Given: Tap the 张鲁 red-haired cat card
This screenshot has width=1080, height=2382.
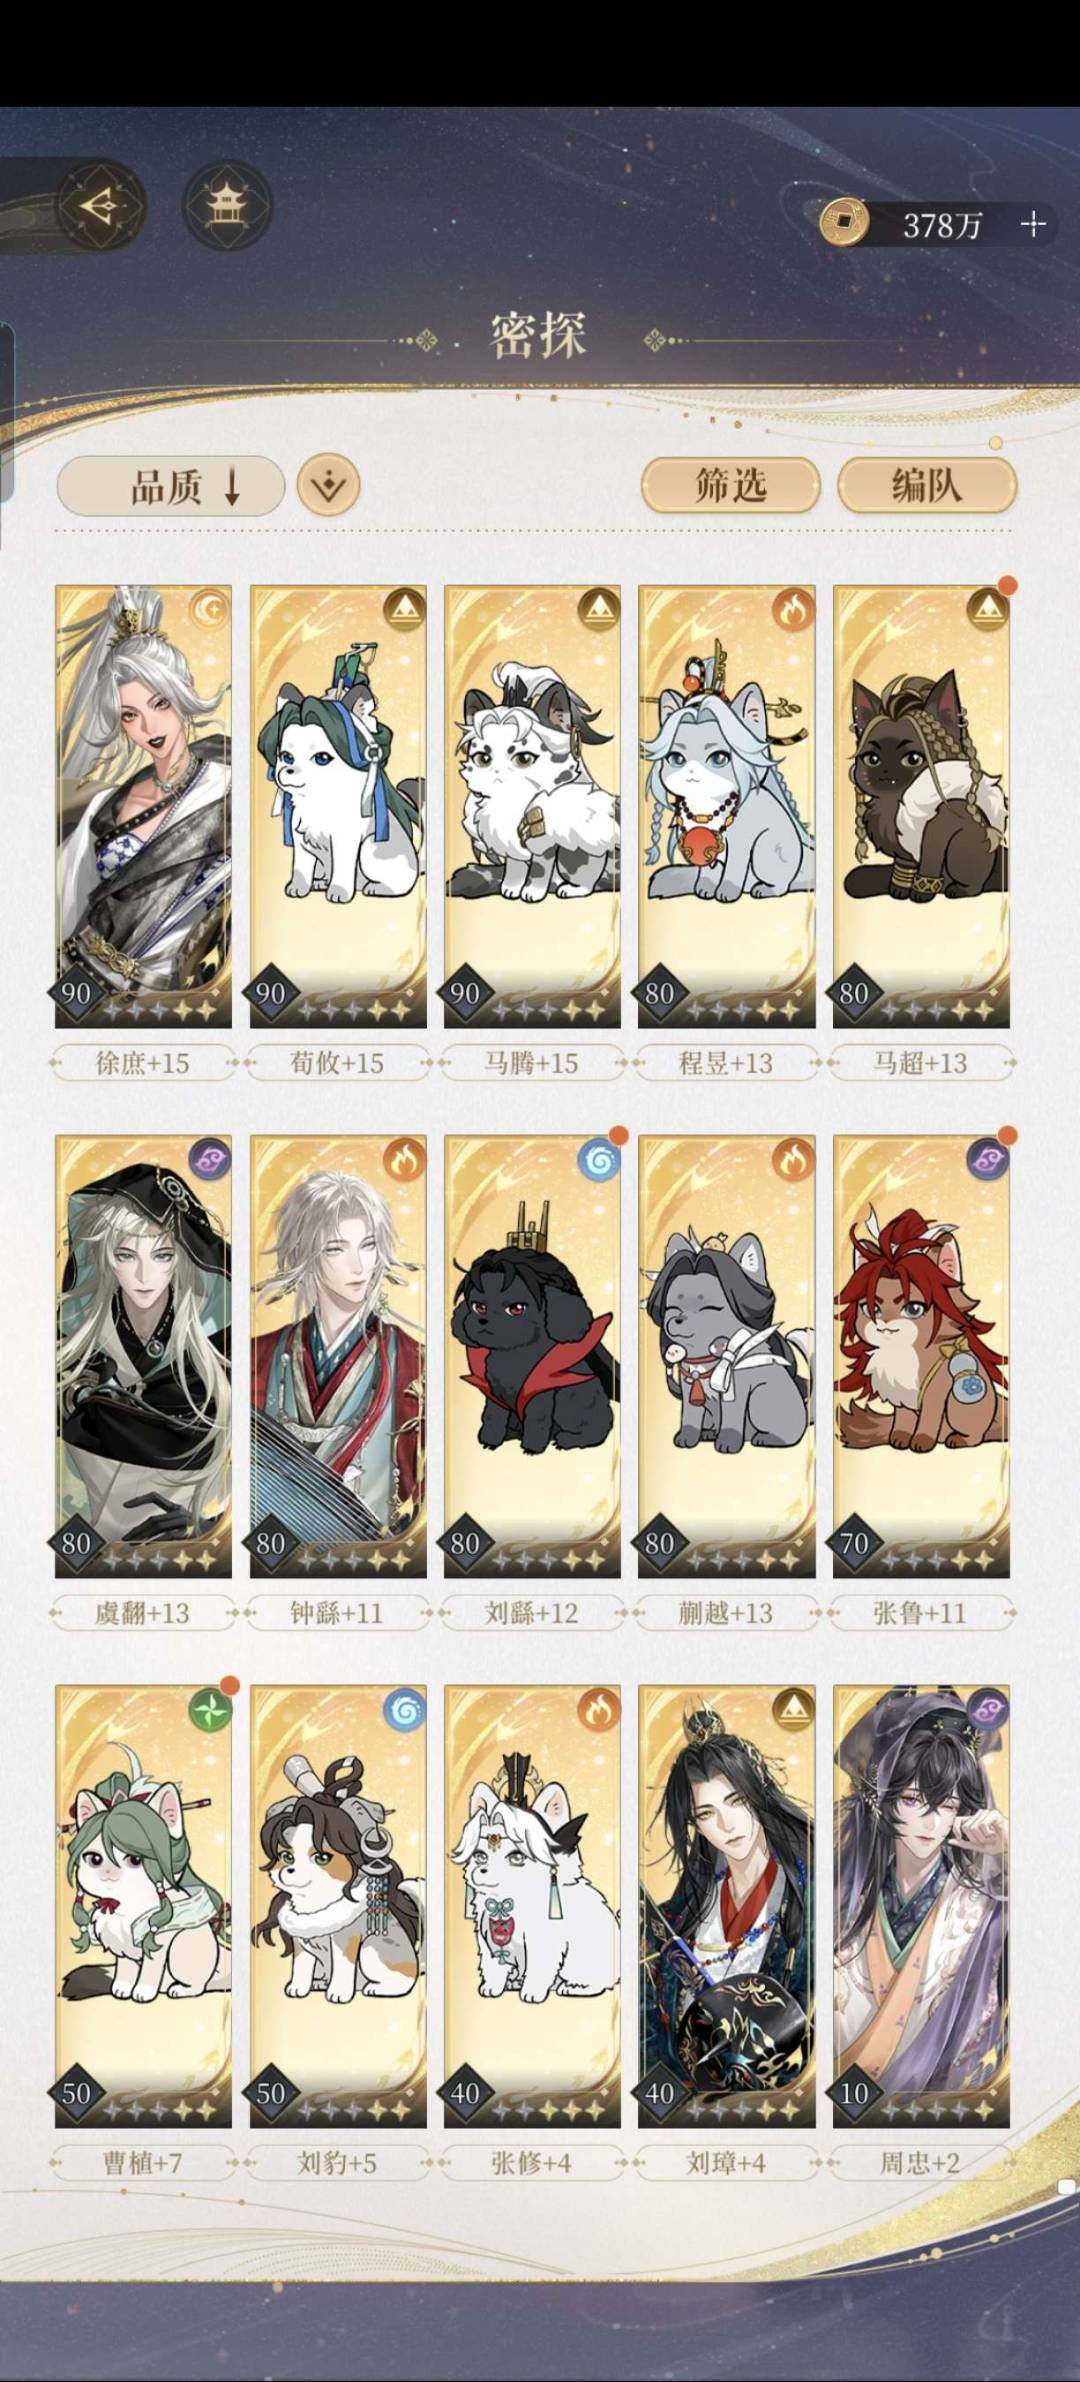Looking at the screenshot, I should click(921, 1356).
